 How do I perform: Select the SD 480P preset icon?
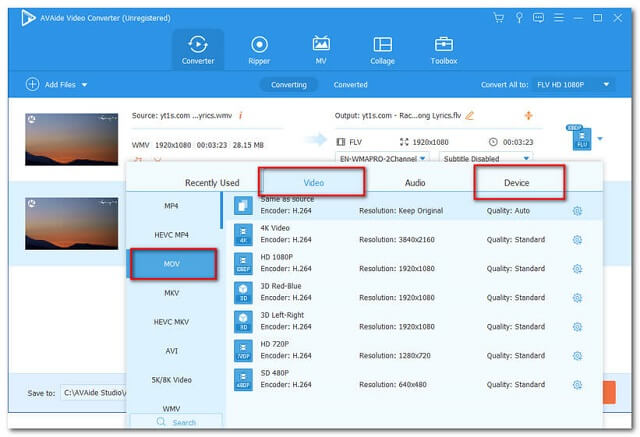tap(243, 379)
